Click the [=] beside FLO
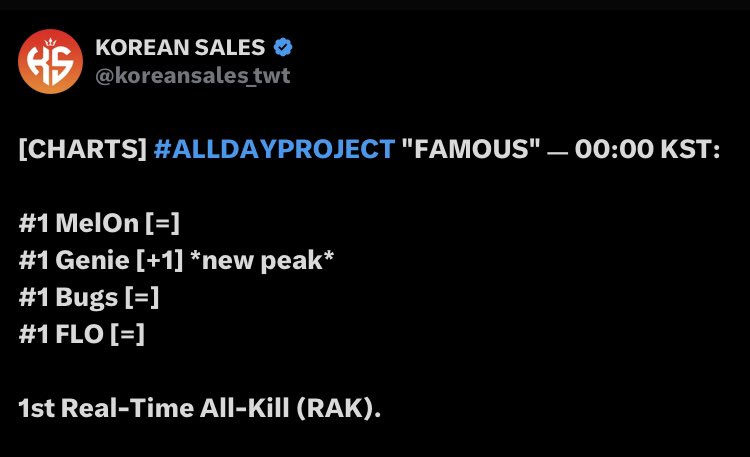The height and width of the screenshot is (457, 750). 128,334
